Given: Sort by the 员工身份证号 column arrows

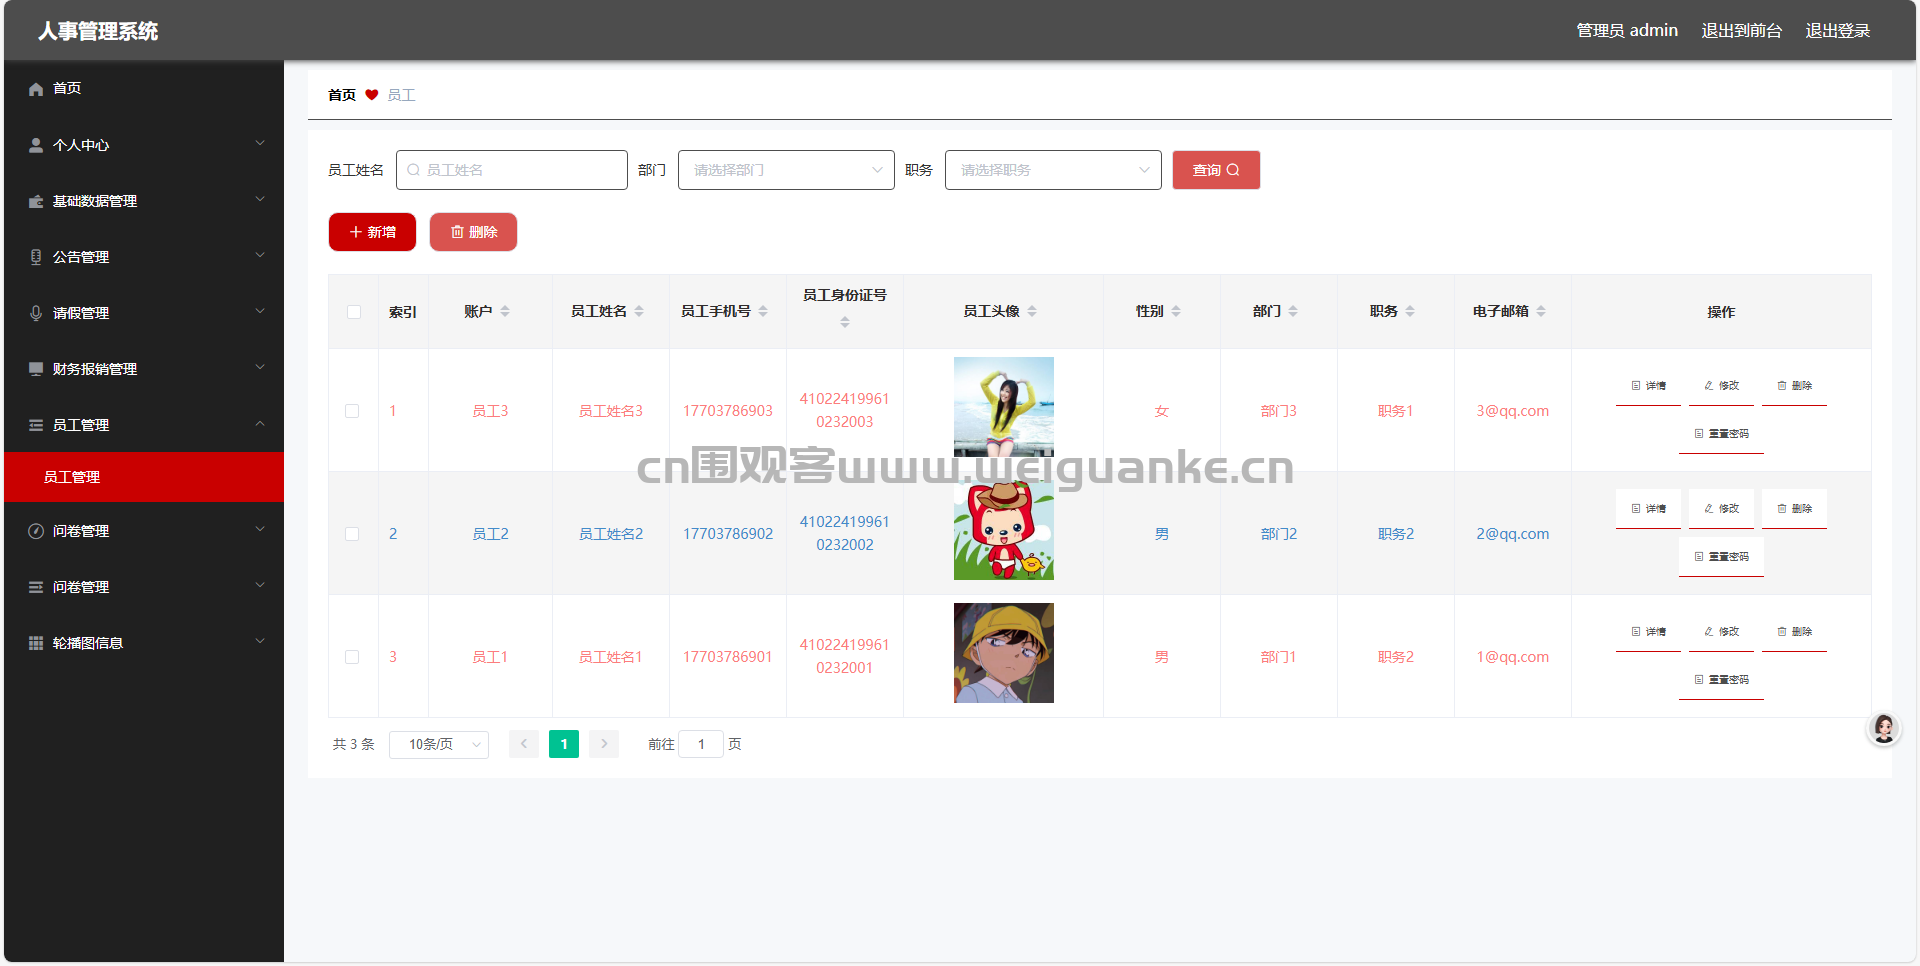Looking at the screenshot, I should coord(845,322).
